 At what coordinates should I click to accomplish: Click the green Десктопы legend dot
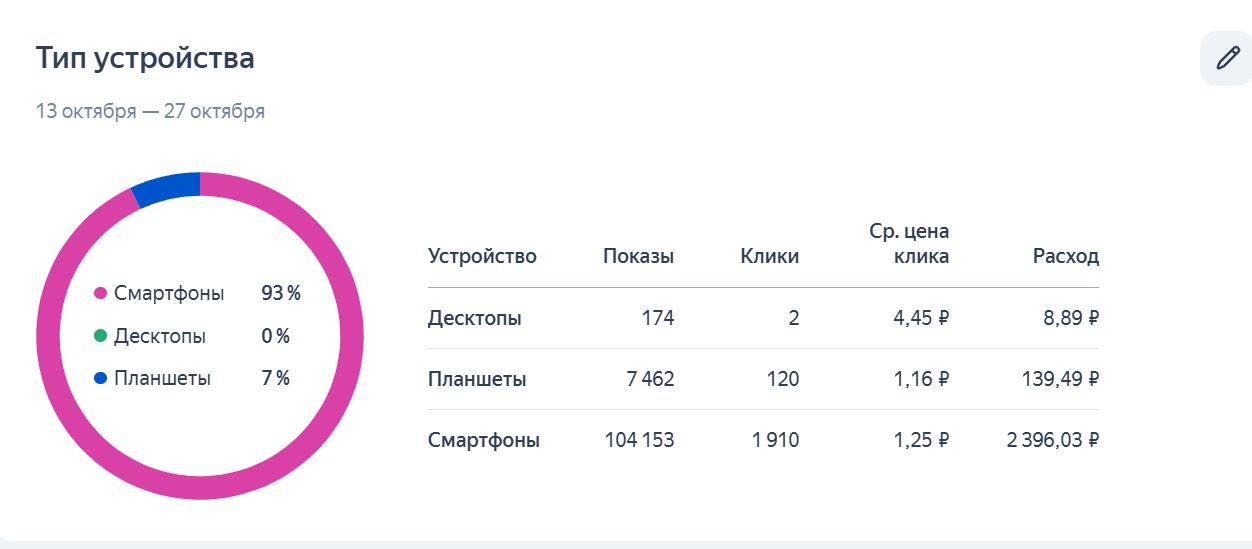[x=100, y=336]
